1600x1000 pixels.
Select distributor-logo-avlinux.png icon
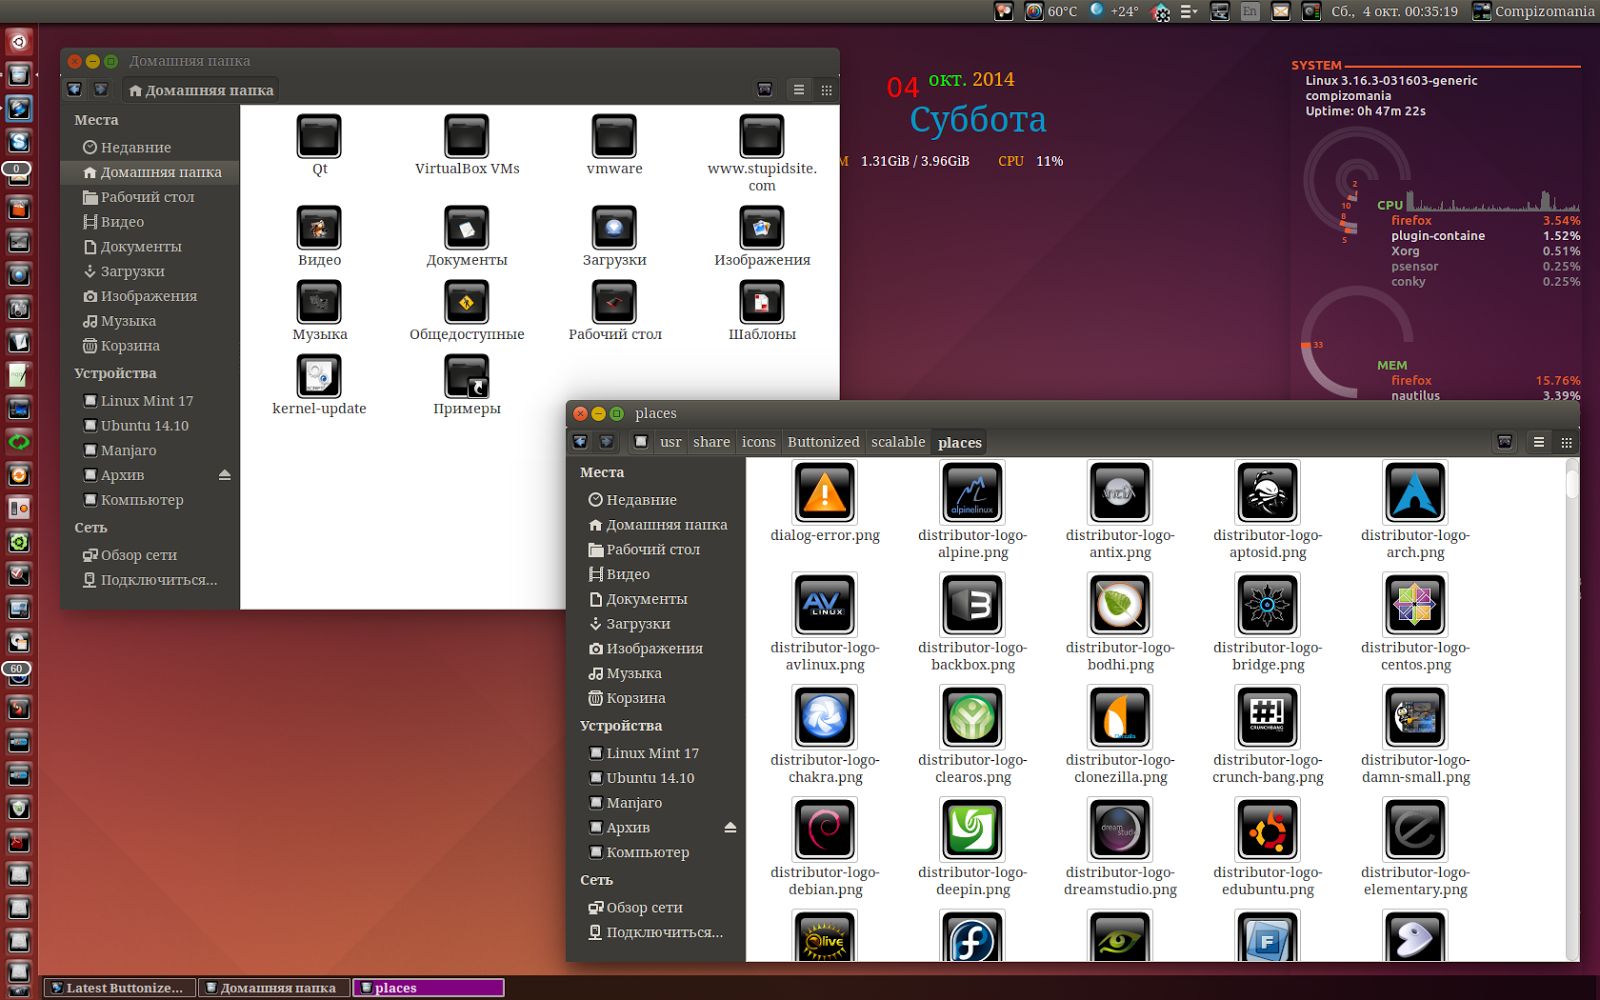pos(825,605)
